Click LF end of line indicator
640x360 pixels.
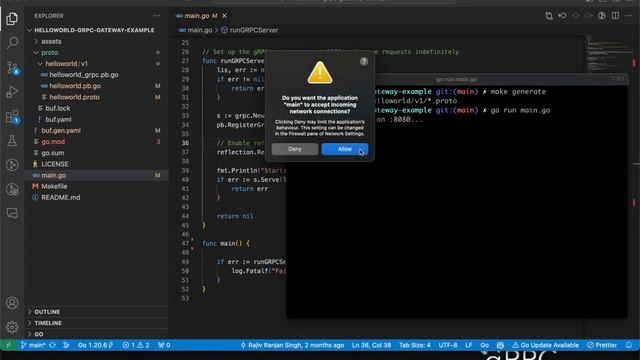click(469, 345)
